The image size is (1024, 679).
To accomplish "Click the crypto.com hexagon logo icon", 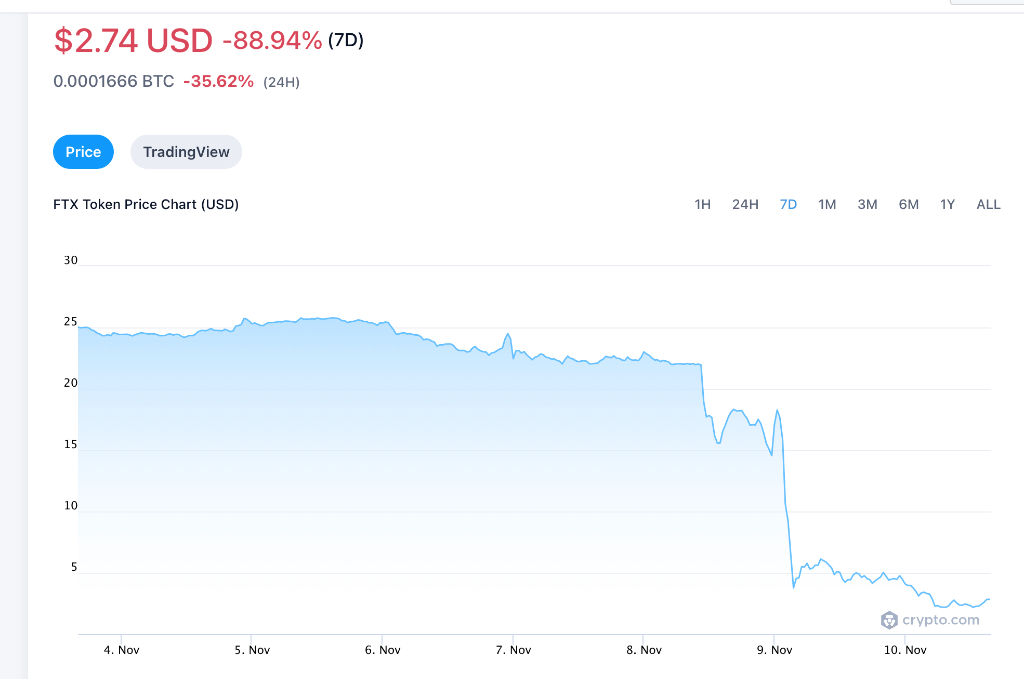I will 889,620.
